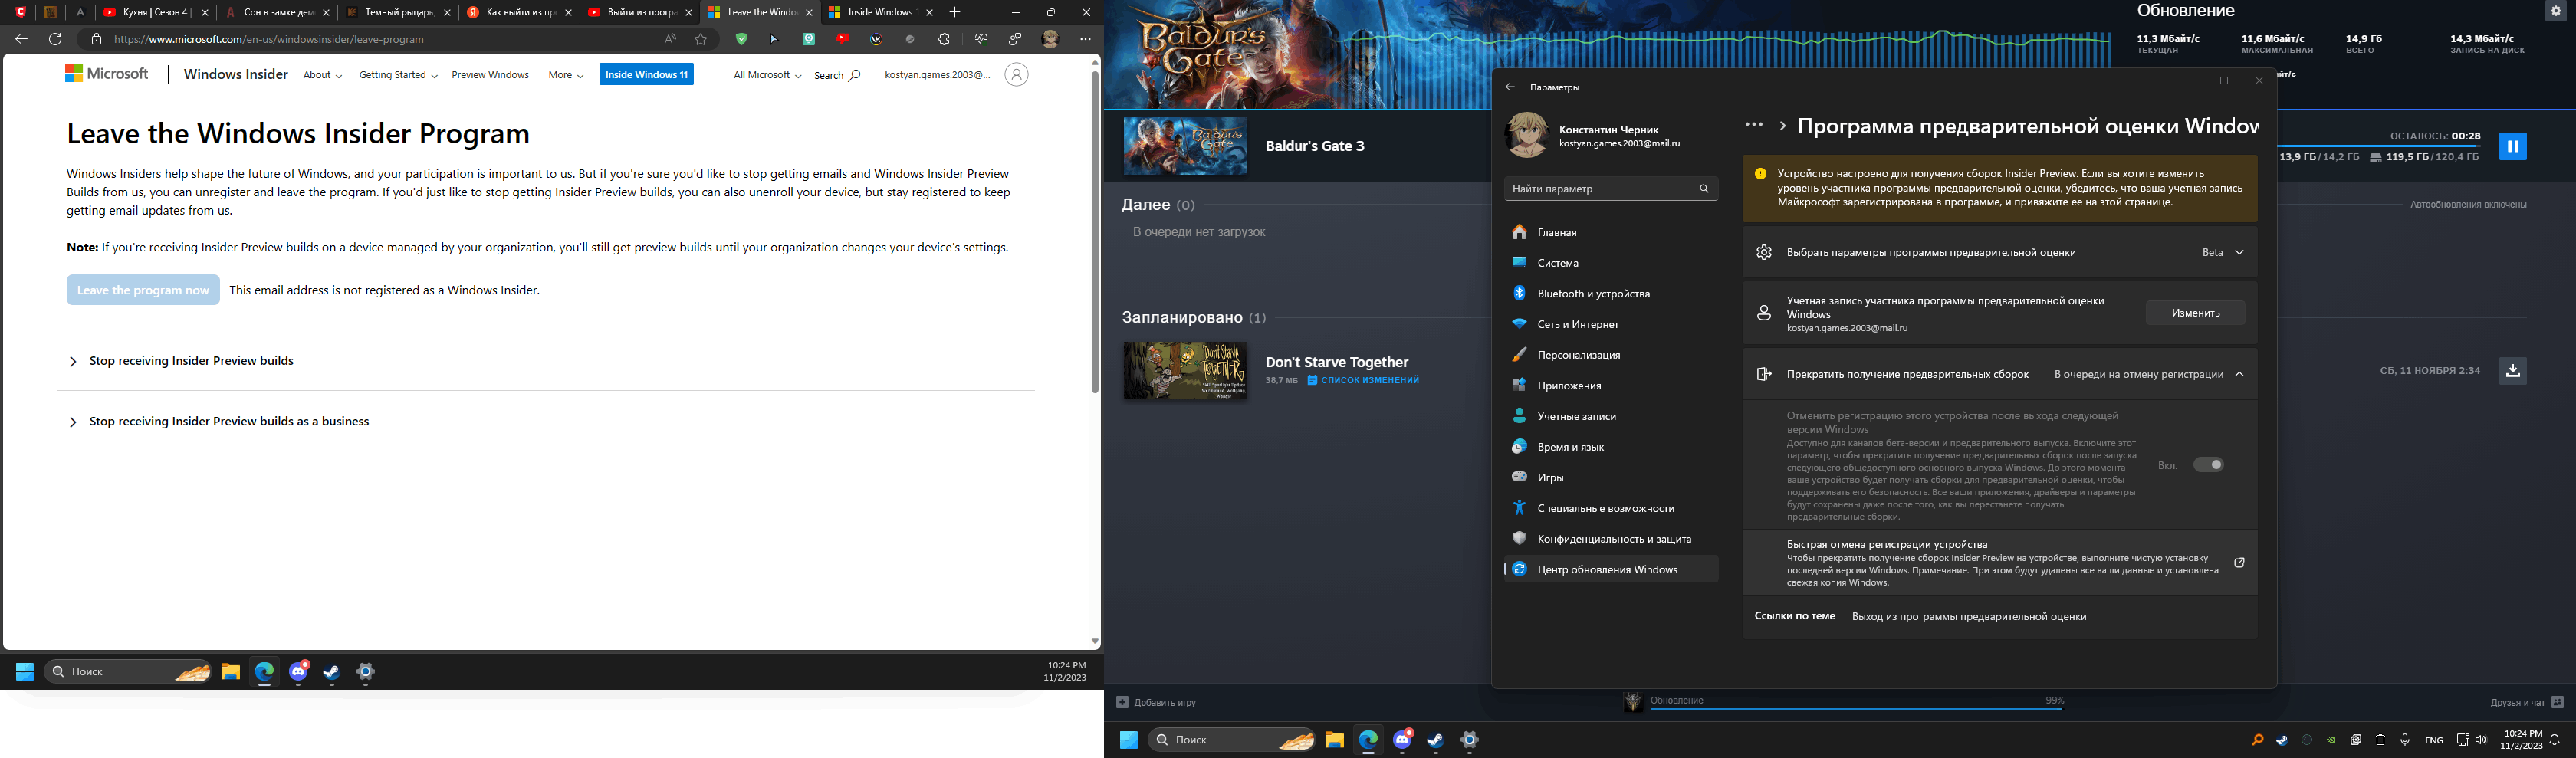Viewport: 2576px width, 758px height.
Task: Reload the page with Edge refresh icon
Action: pos(55,39)
